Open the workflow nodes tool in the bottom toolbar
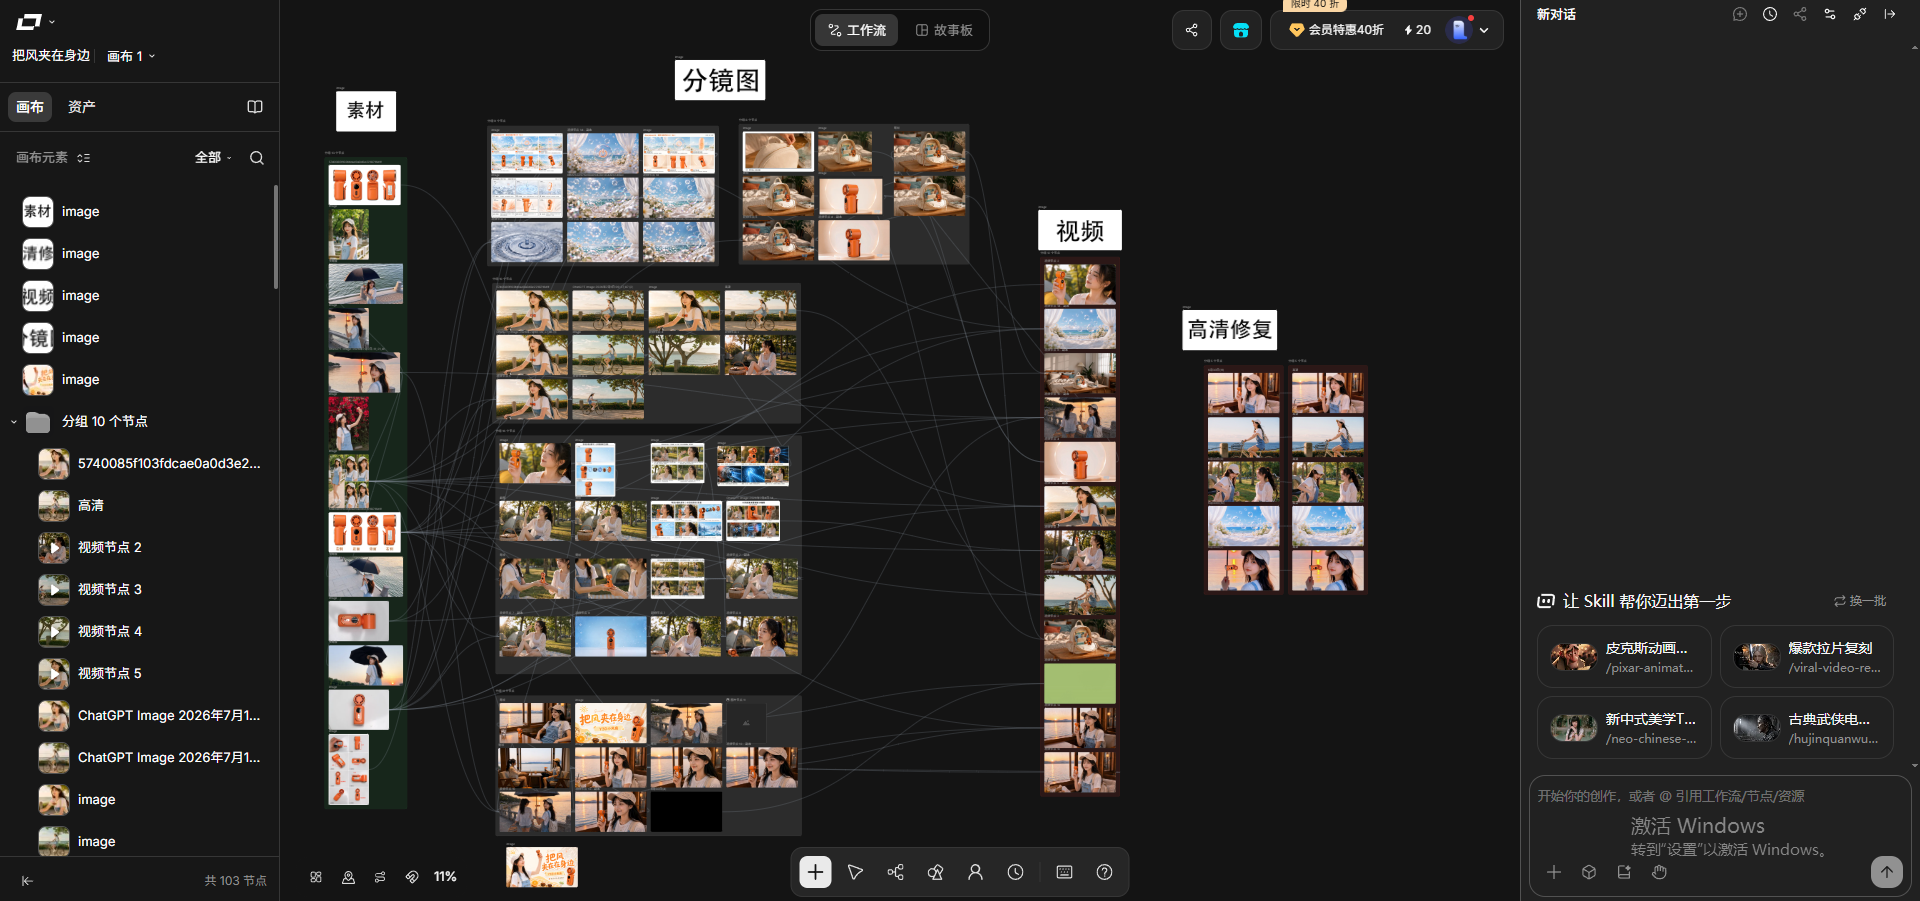 coord(895,872)
